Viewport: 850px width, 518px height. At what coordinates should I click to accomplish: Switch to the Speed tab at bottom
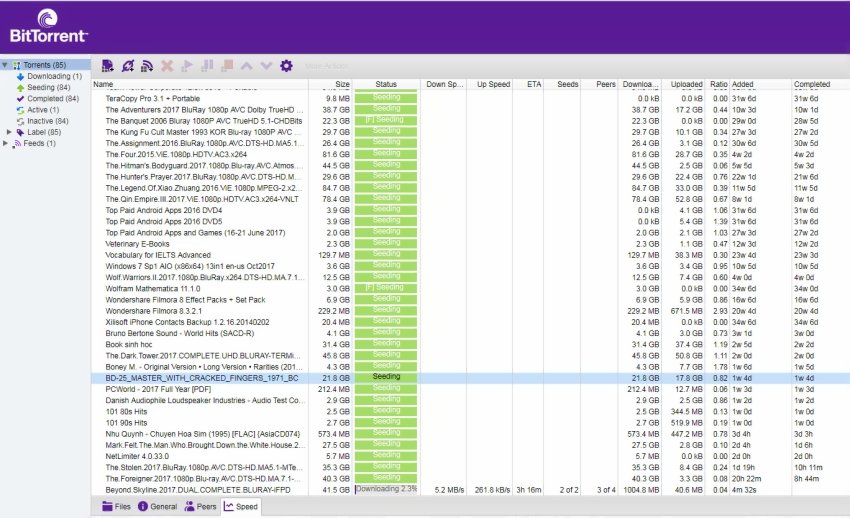pos(241,507)
